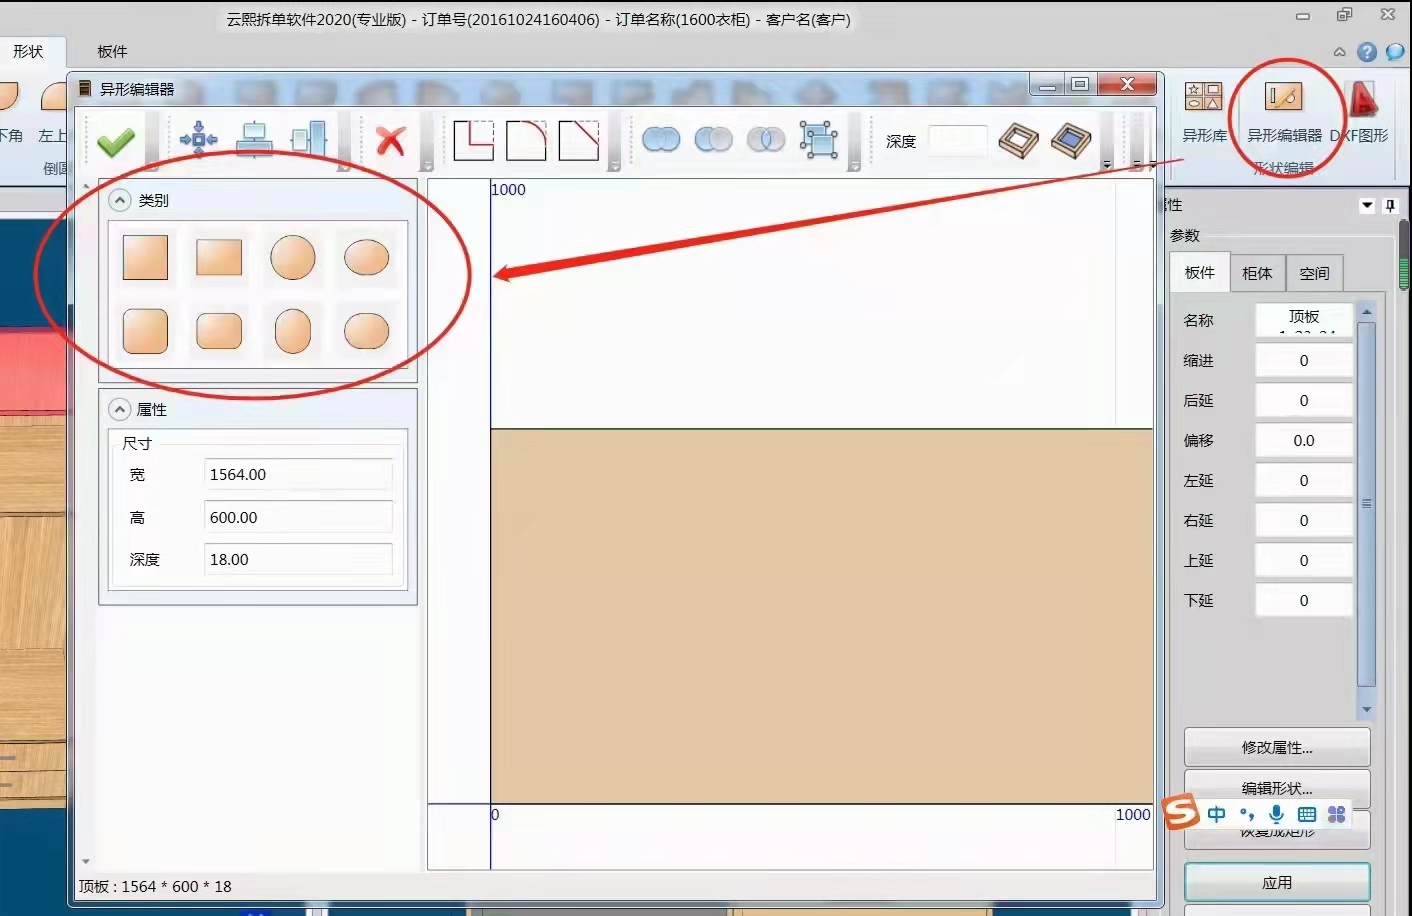Select the rounded-corner cut tool
This screenshot has width=1412, height=916.
(x=526, y=141)
